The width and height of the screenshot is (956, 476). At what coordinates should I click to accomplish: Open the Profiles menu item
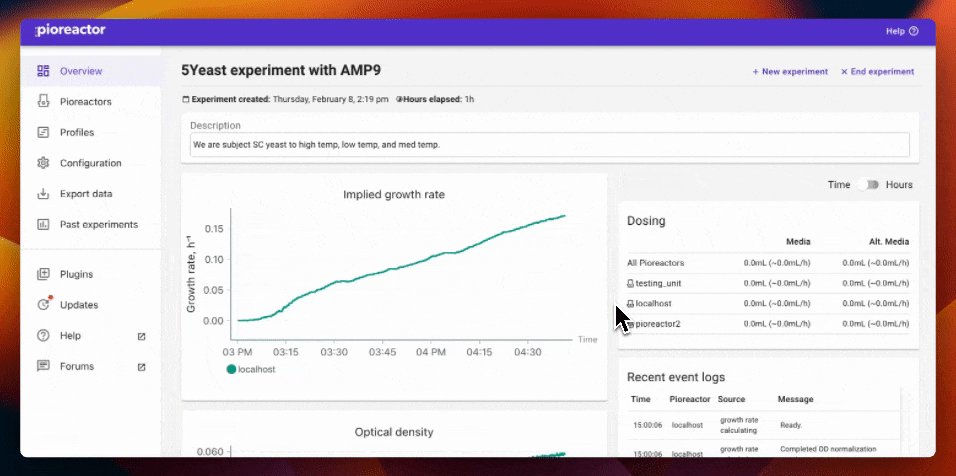(x=91, y=132)
